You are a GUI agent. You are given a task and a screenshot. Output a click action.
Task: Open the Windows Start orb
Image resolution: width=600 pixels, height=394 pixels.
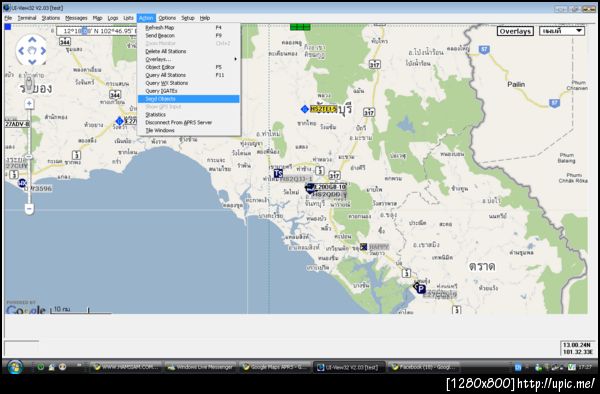15,367
